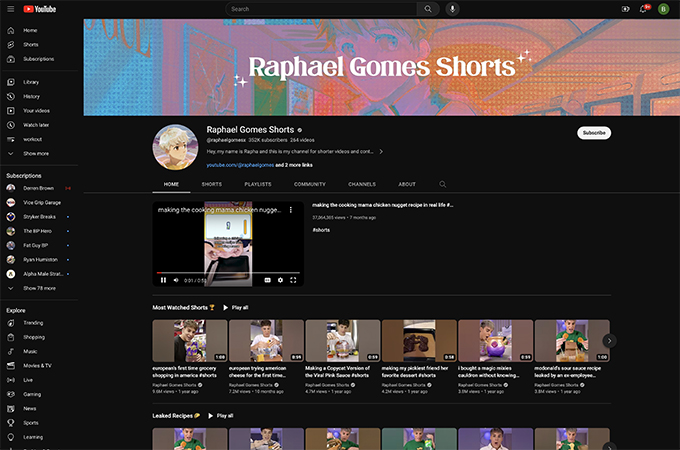Open the account avatar menu
Image resolution: width=680 pixels, height=450 pixels.
(x=663, y=9)
